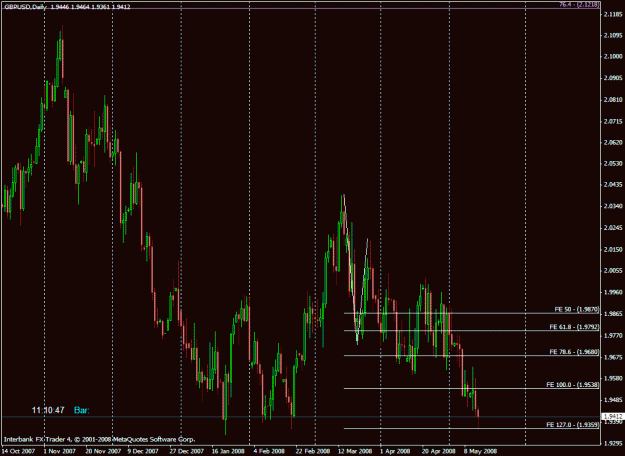Select the FE 61.8 - (1.9792) label

(x=574, y=326)
